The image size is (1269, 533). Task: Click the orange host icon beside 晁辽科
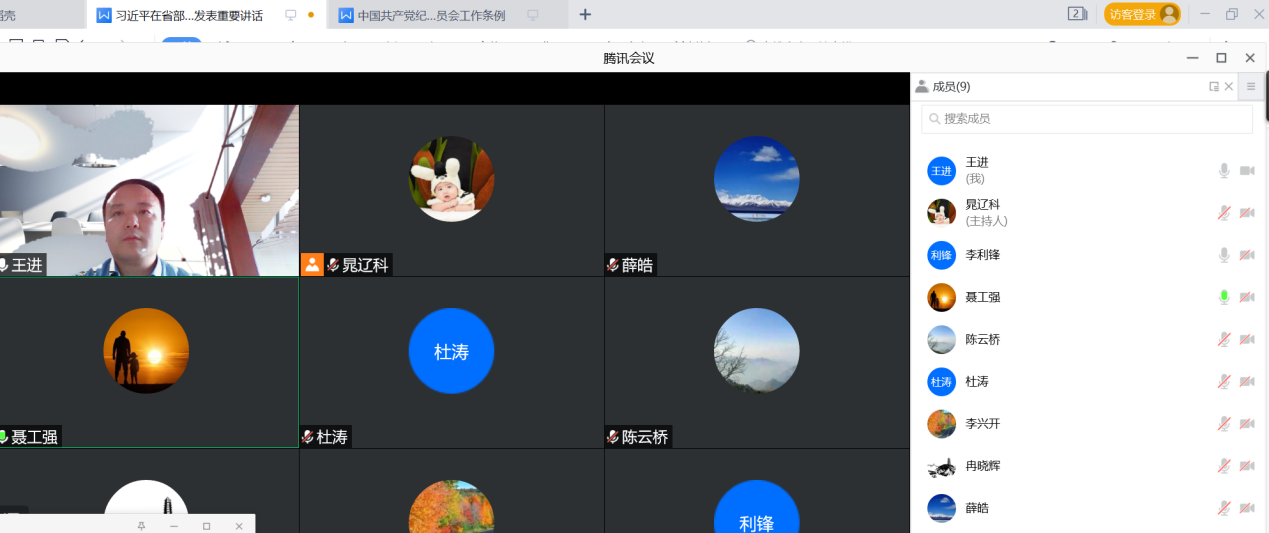point(312,265)
